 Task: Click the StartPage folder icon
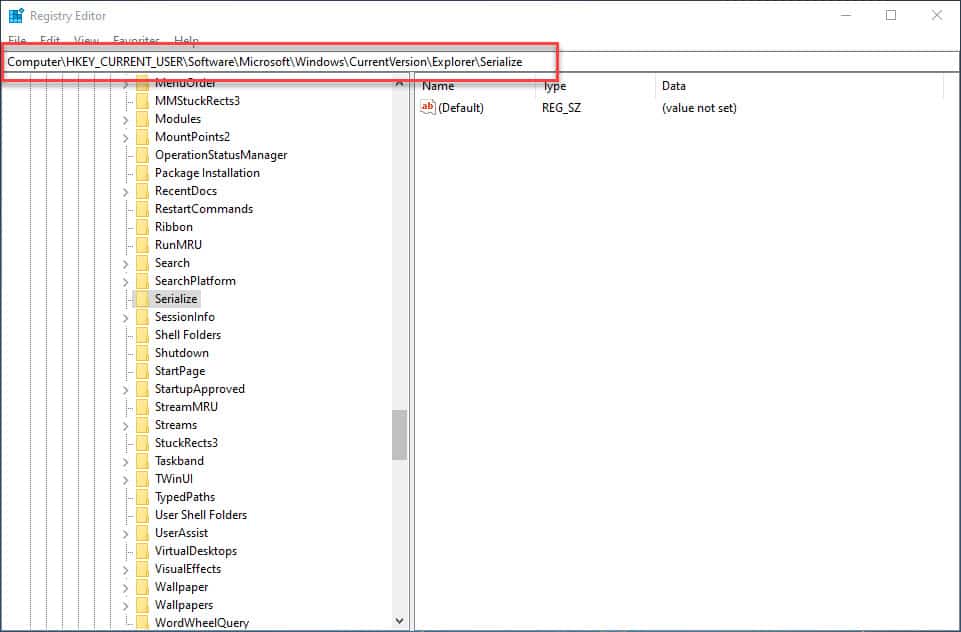coord(142,371)
